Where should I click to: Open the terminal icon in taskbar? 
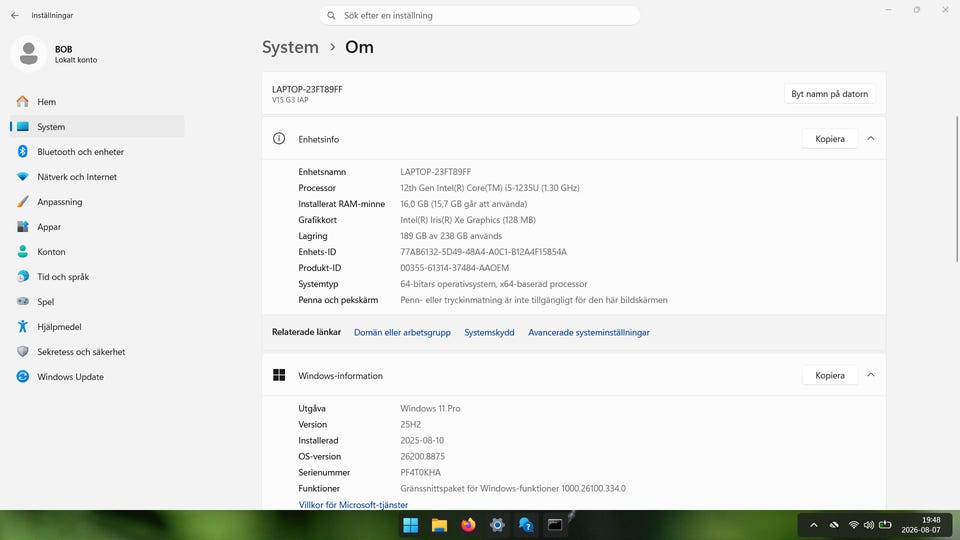point(555,525)
